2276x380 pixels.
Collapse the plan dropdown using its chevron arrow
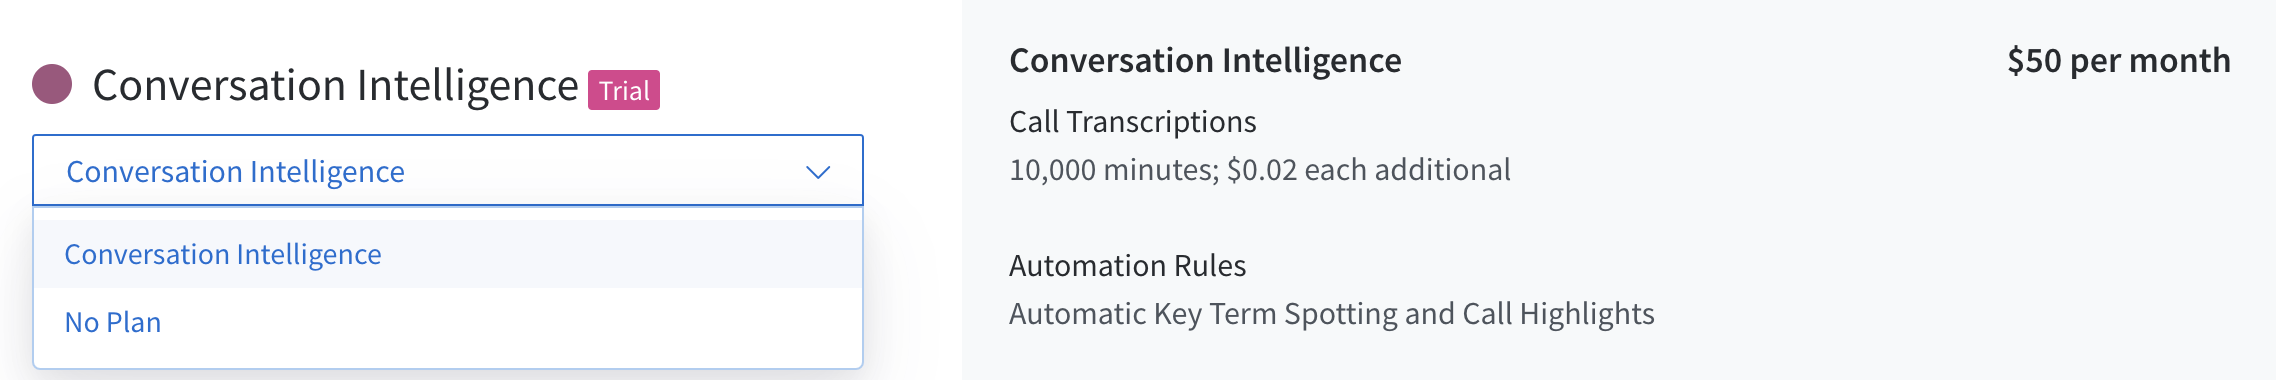click(x=818, y=172)
